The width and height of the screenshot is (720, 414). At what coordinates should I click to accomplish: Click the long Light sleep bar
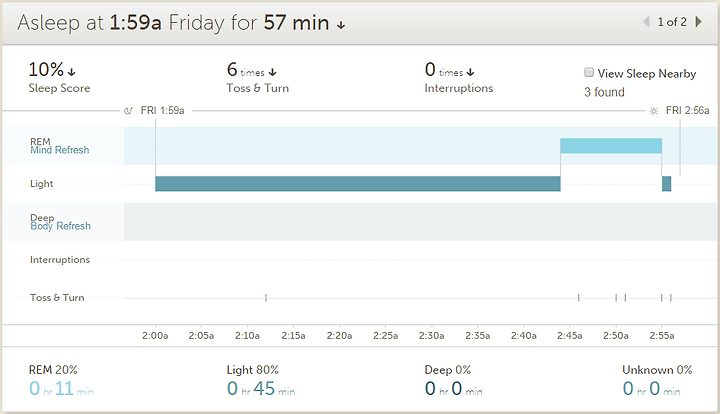357,184
